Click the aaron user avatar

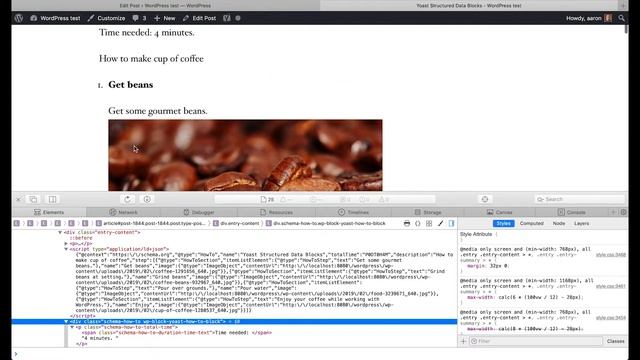pos(608,18)
